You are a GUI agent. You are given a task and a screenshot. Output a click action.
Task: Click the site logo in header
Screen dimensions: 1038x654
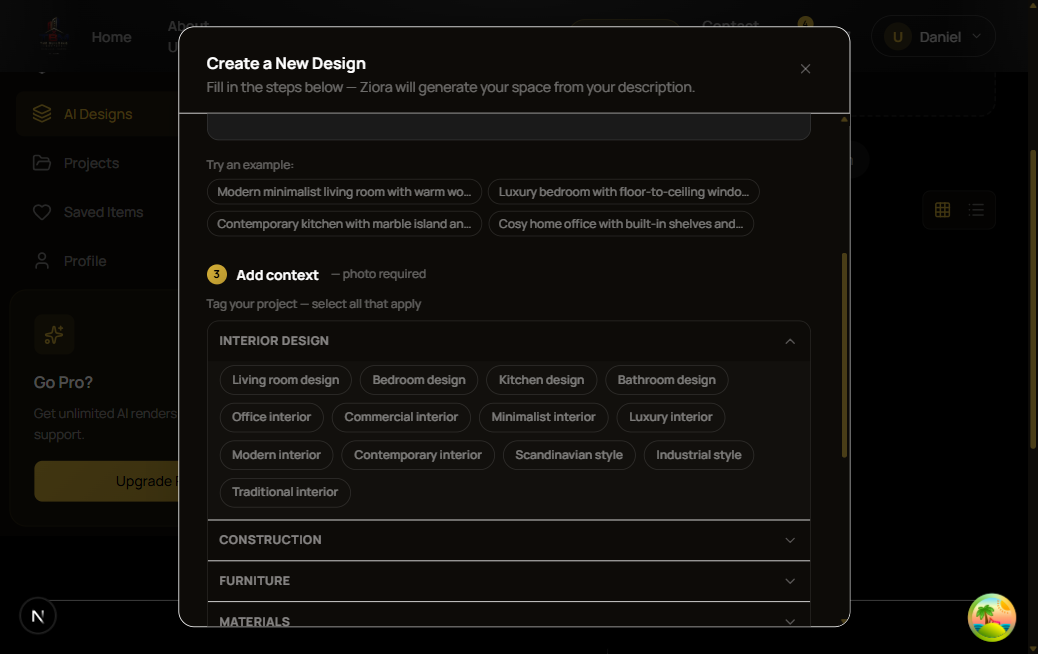point(54,36)
